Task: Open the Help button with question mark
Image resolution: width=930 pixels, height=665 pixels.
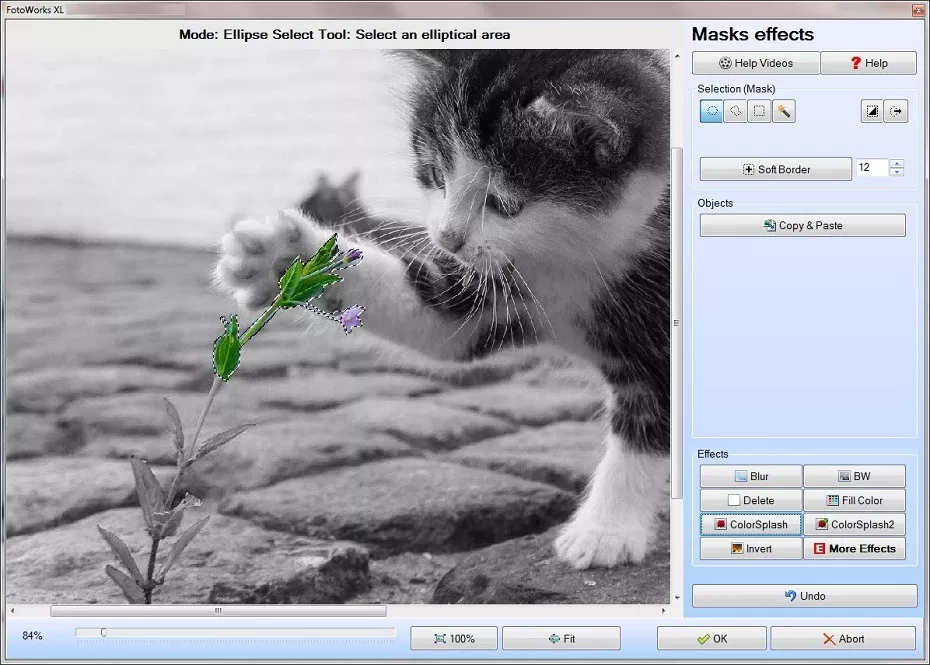Action: click(868, 63)
